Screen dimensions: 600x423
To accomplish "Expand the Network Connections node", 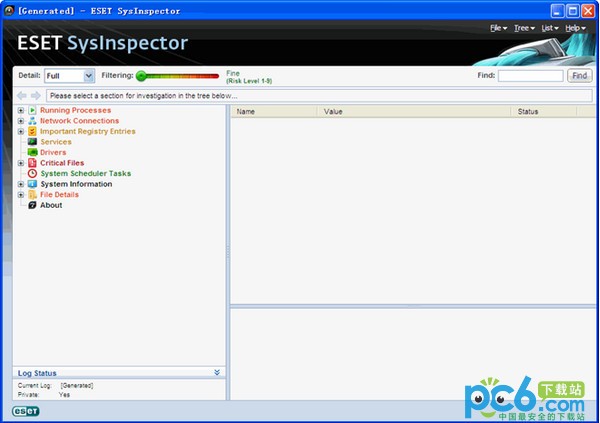I will (x=21, y=121).
